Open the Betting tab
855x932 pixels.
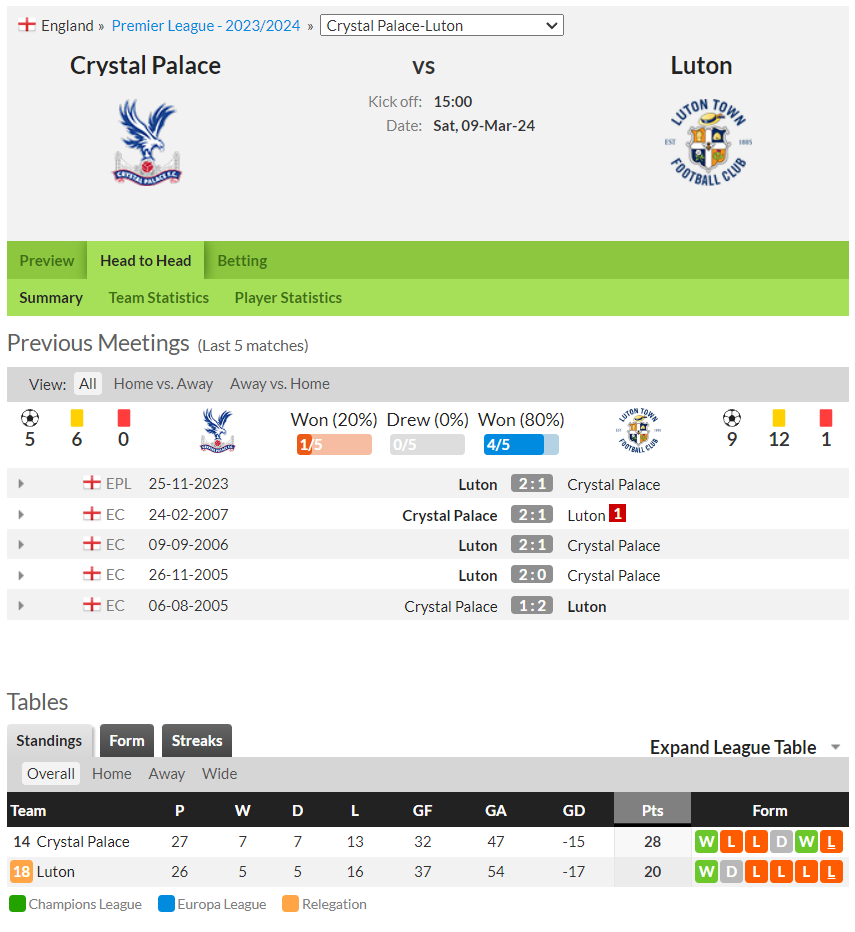pyautogui.click(x=242, y=260)
